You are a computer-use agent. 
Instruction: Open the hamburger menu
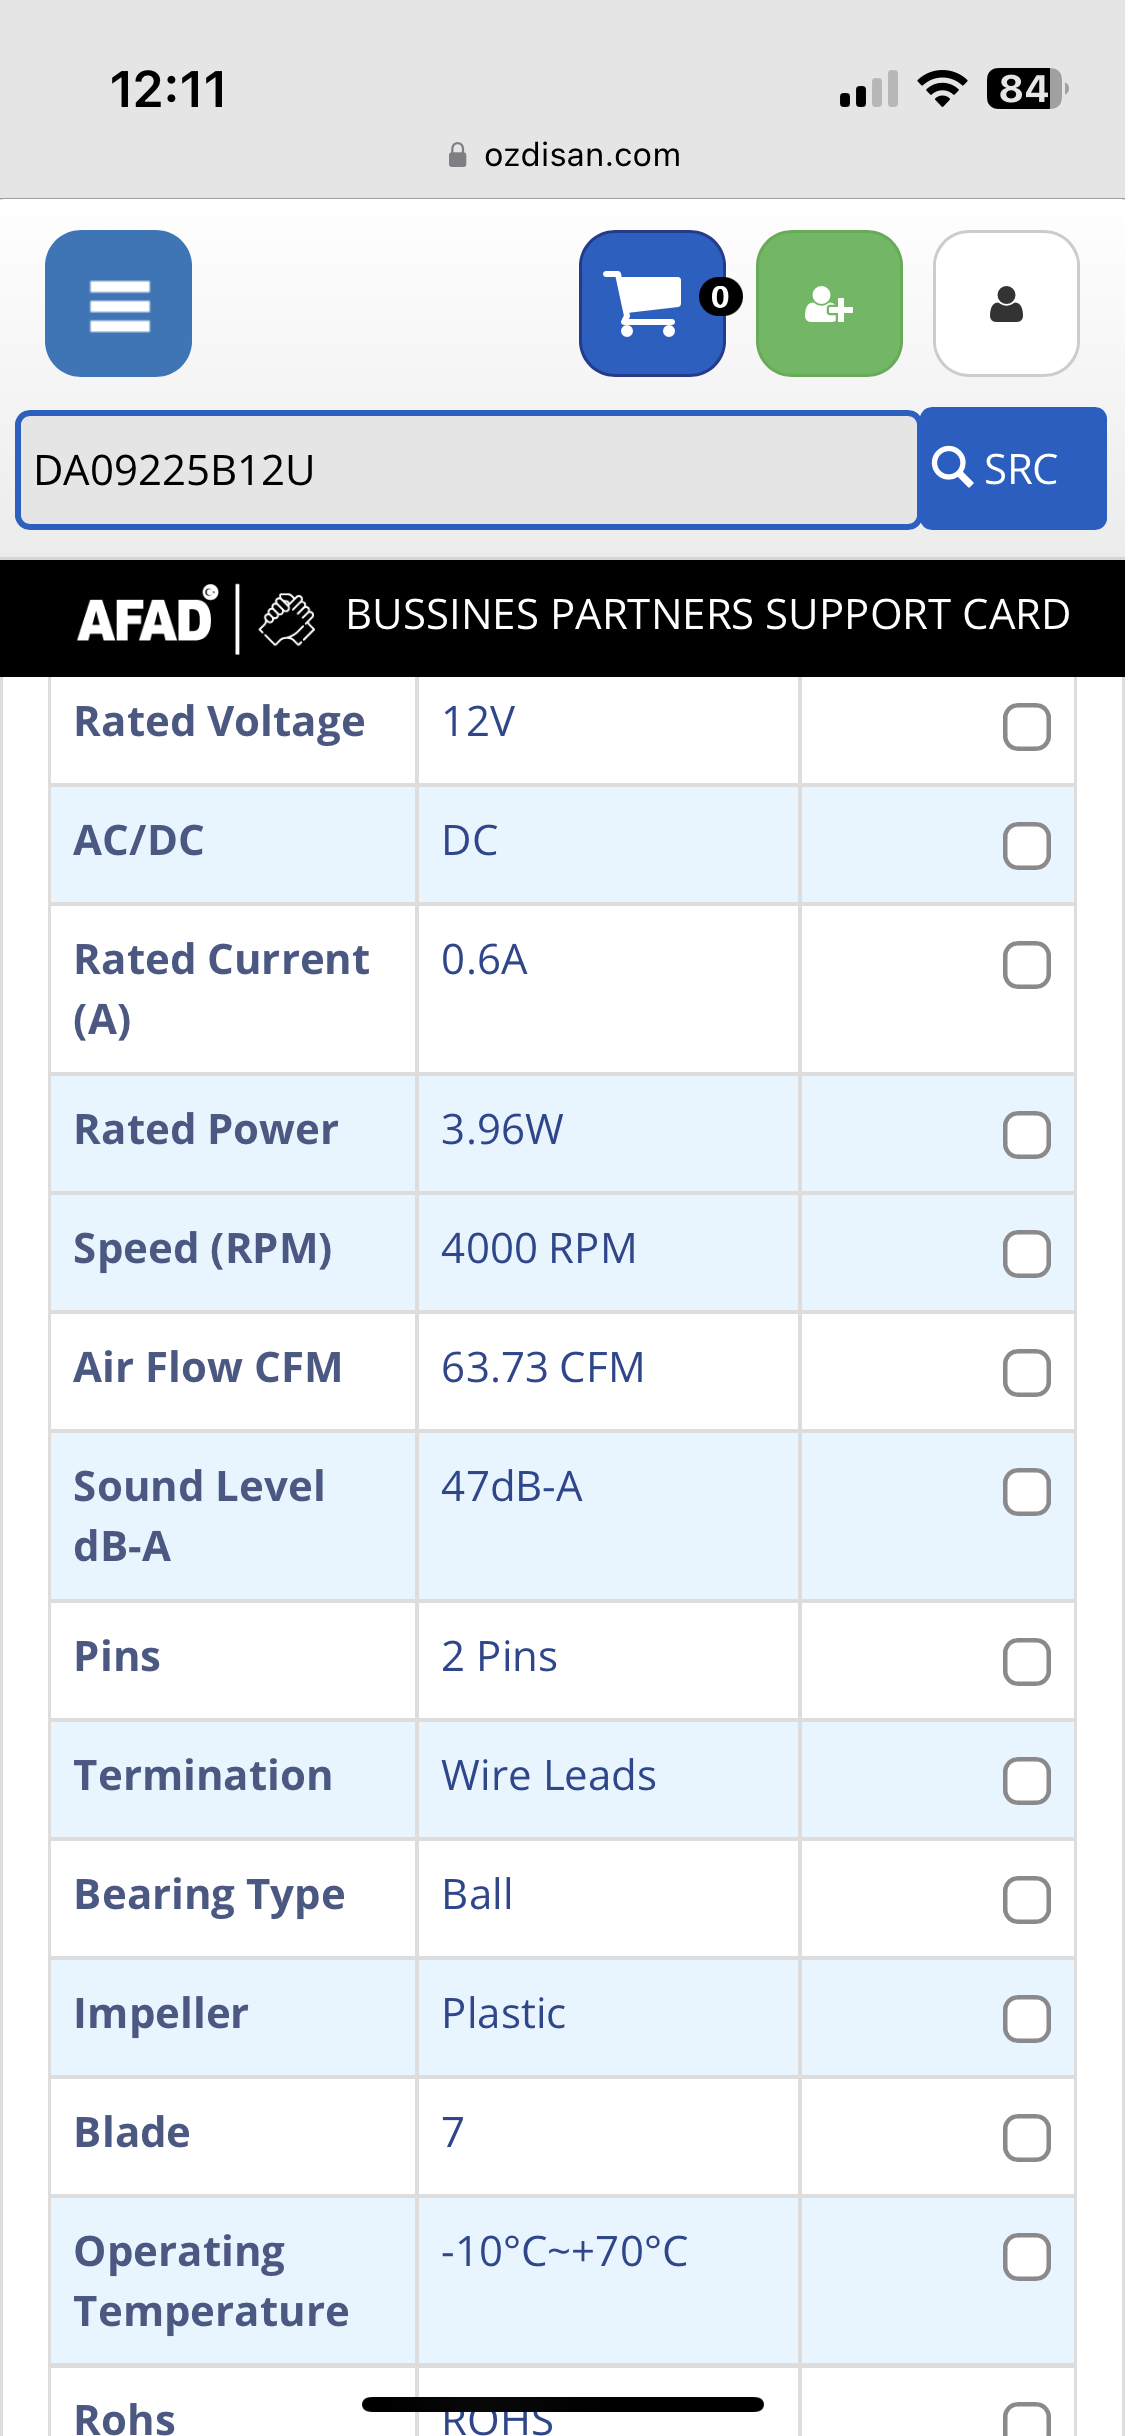pyautogui.click(x=118, y=304)
